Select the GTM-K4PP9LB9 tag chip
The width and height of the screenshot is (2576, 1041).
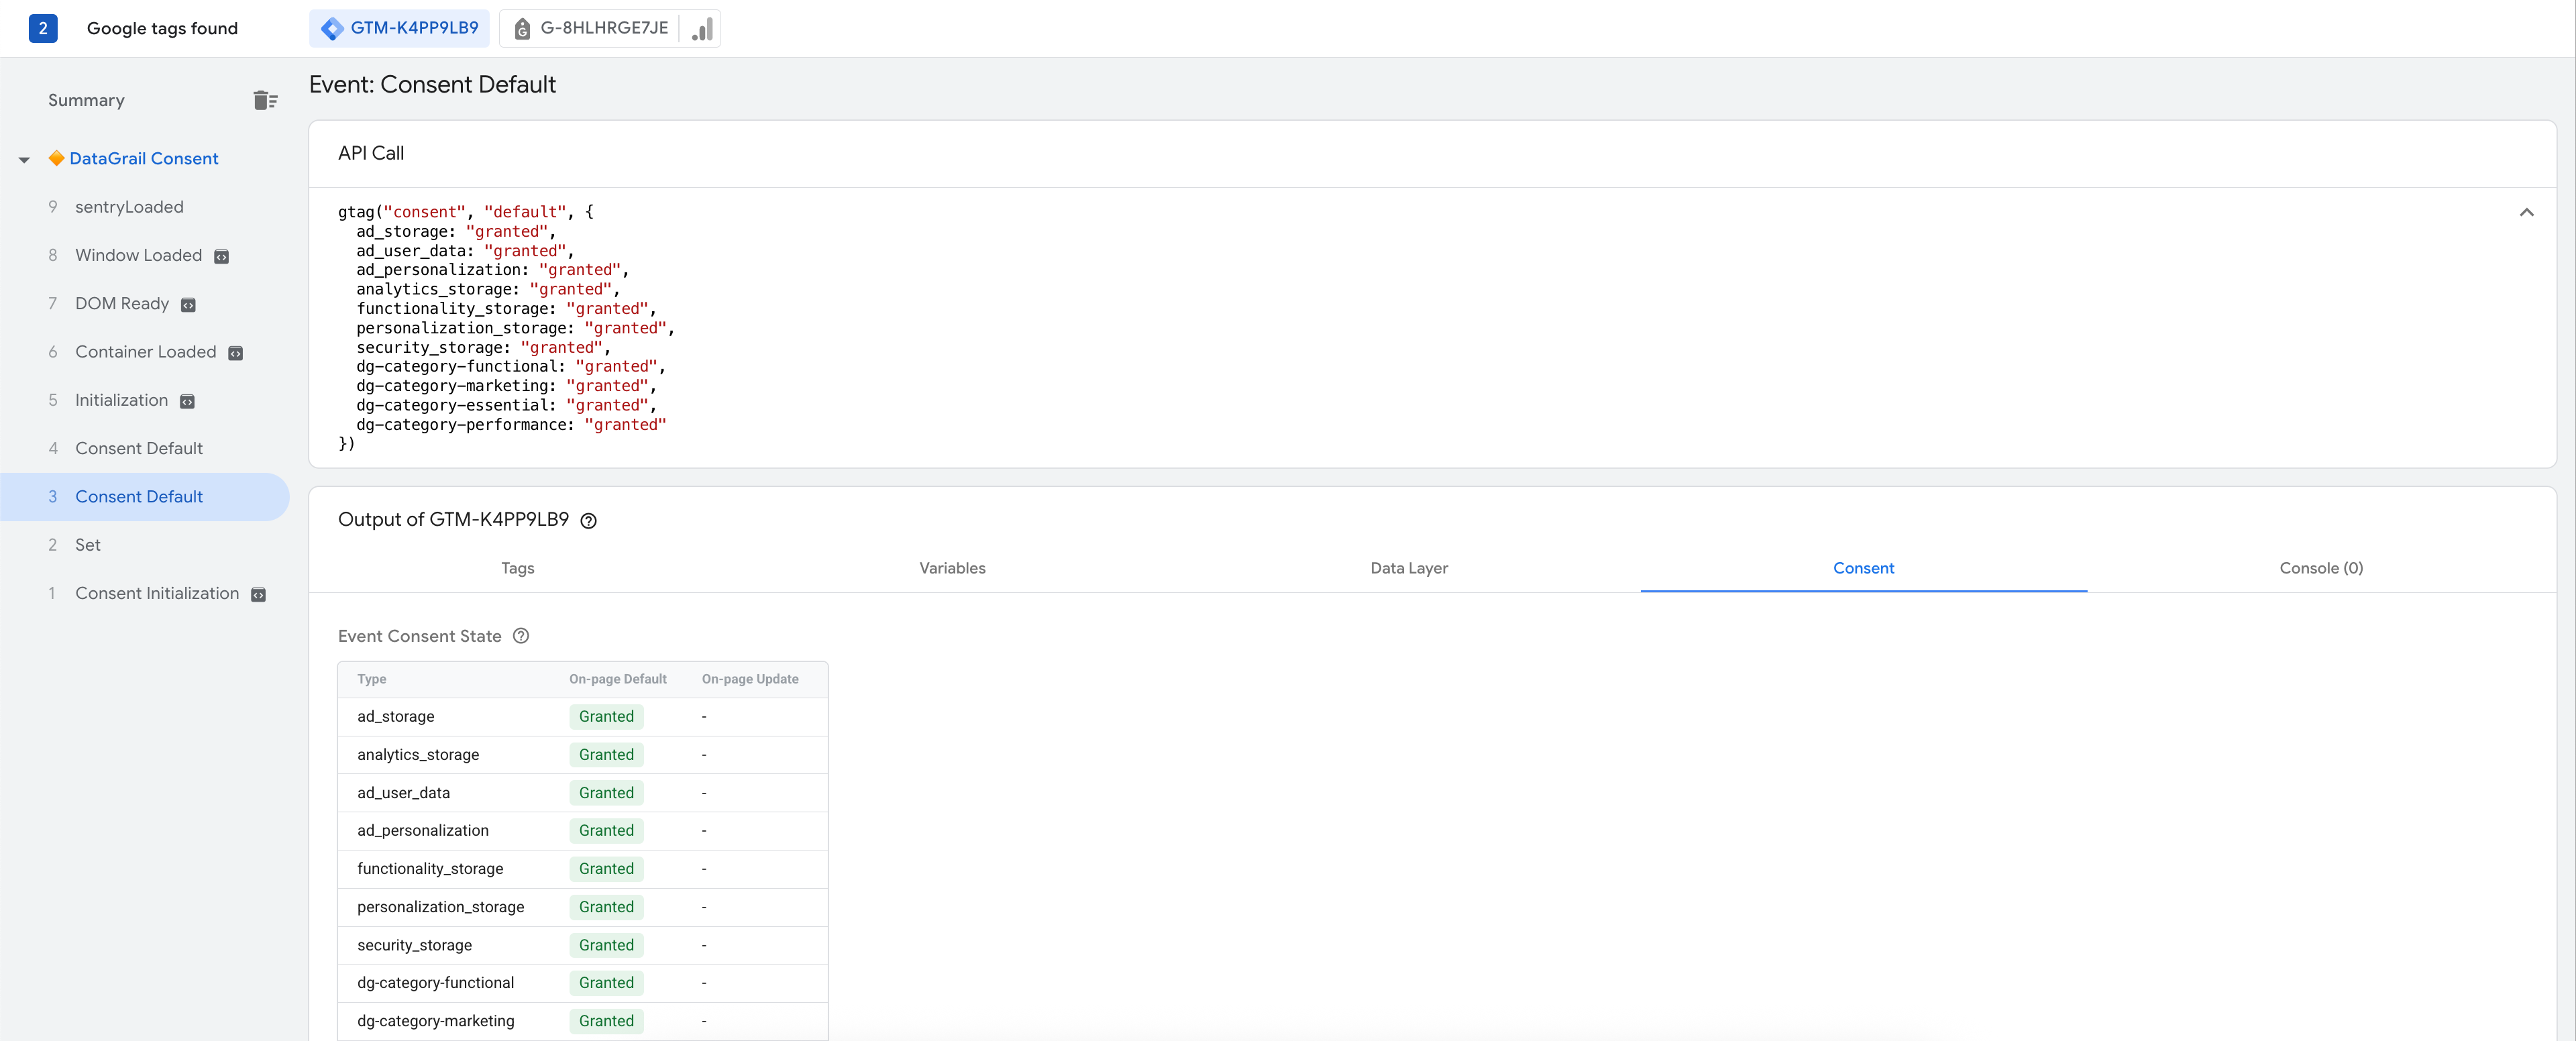coord(399,28)
